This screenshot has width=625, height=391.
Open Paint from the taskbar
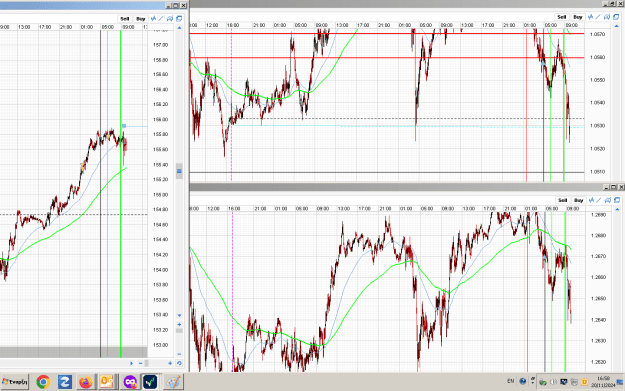coord(173,382)
